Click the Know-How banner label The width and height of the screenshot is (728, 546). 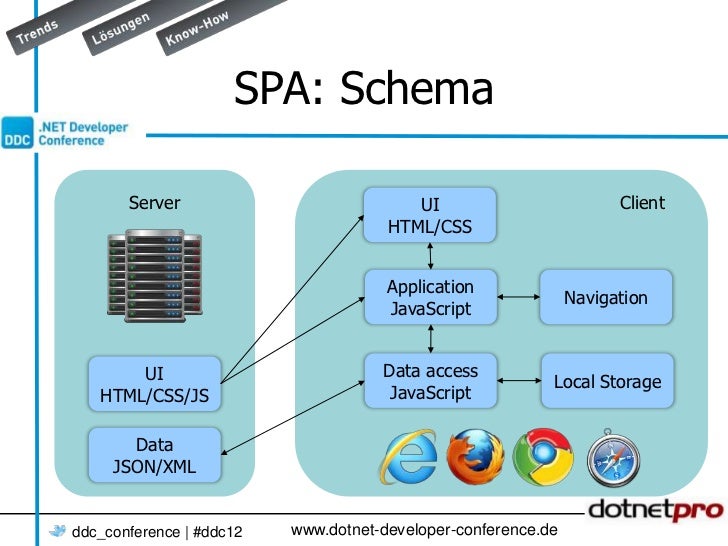[197, 28]
